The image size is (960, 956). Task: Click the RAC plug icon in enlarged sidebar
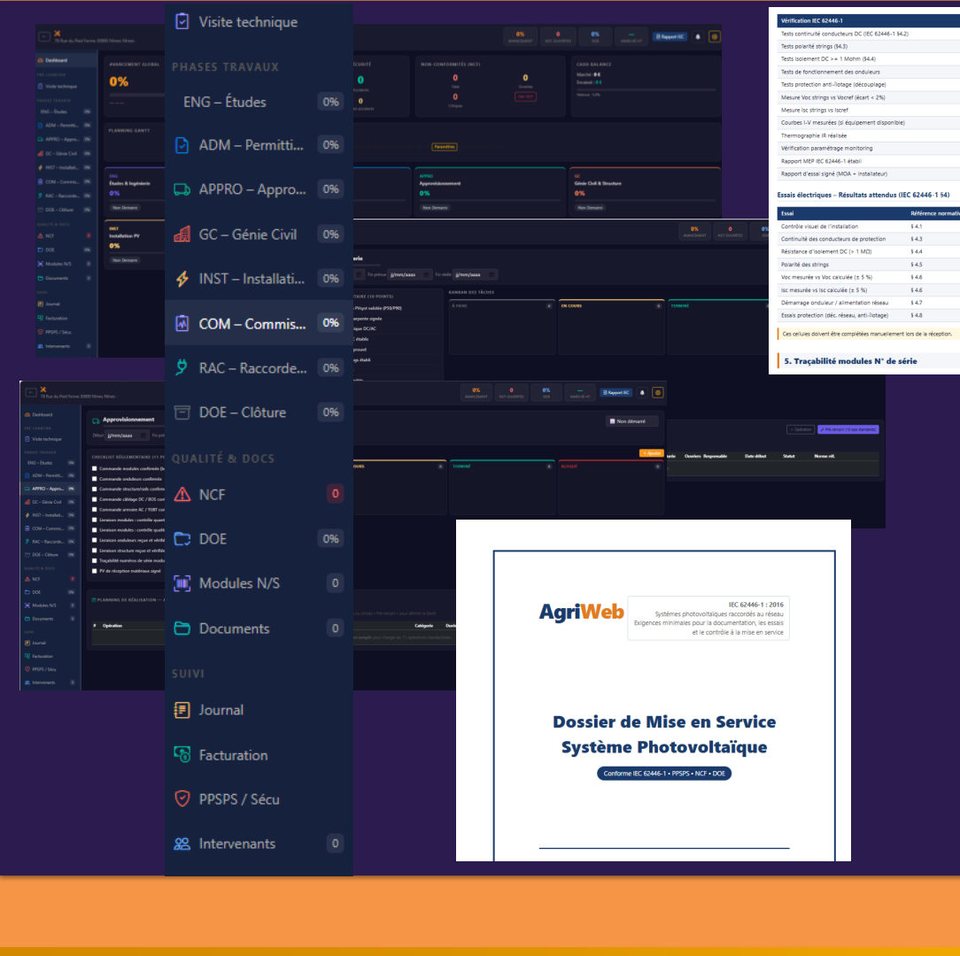tap(181, 367)
